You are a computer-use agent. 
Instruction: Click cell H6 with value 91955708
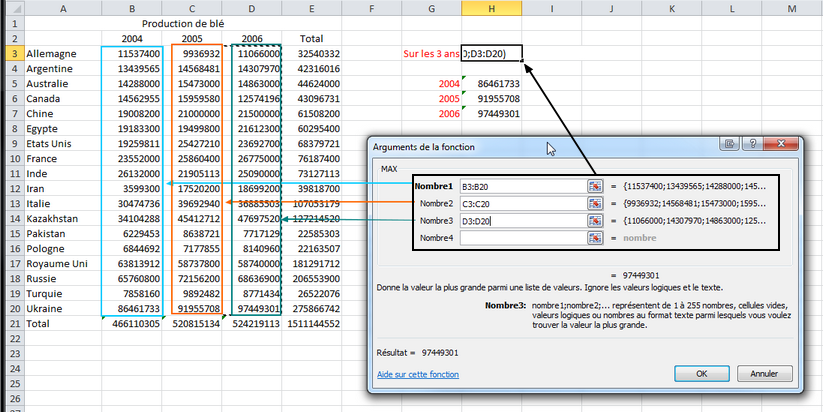click(492, 99)
